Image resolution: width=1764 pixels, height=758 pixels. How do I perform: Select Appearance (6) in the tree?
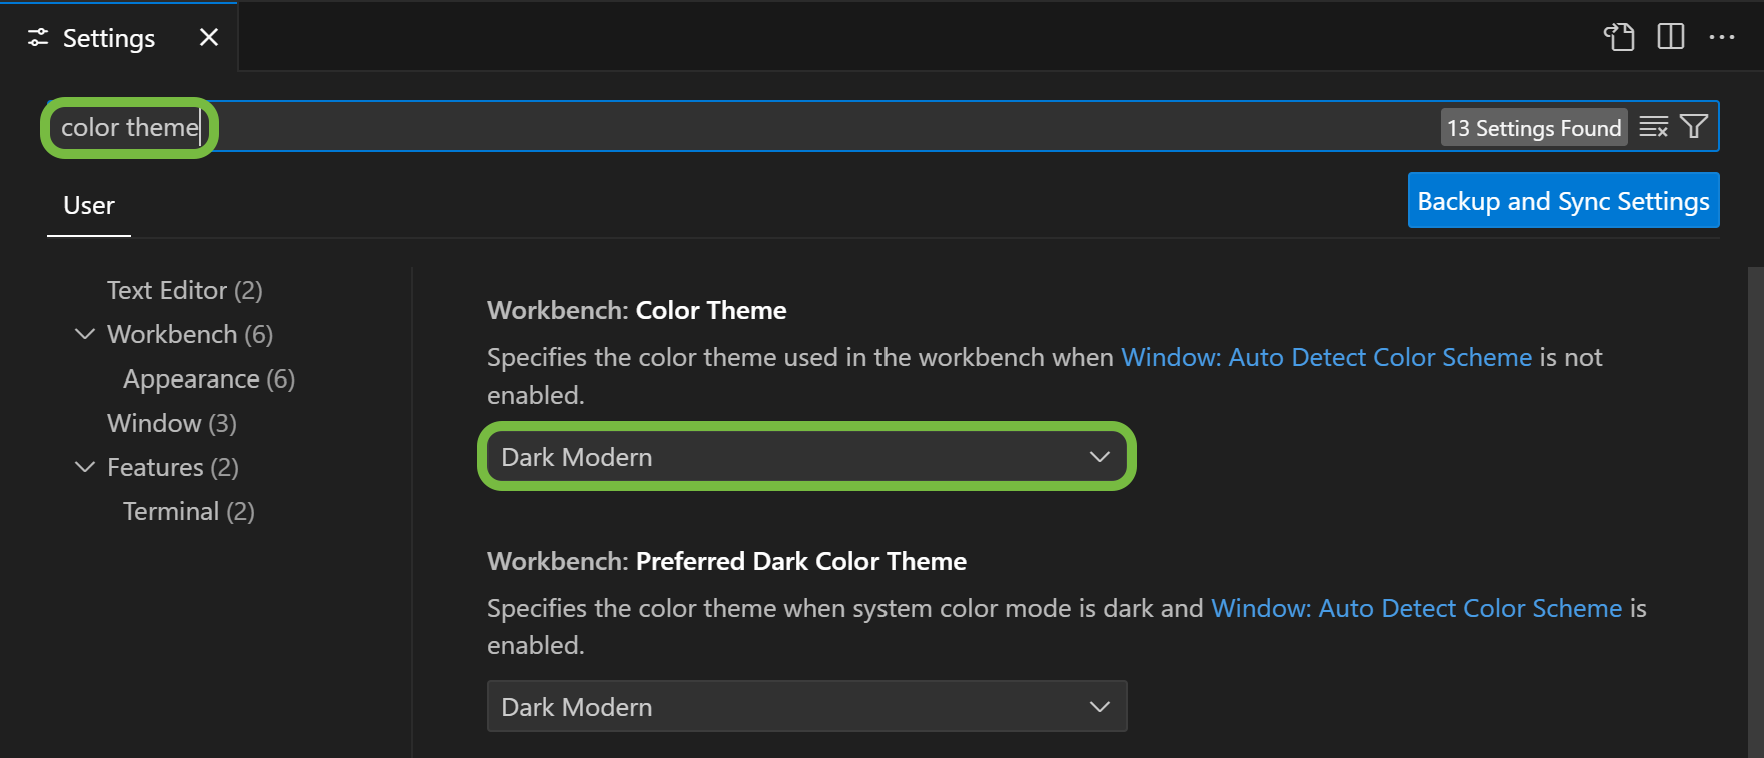point(209,379)
